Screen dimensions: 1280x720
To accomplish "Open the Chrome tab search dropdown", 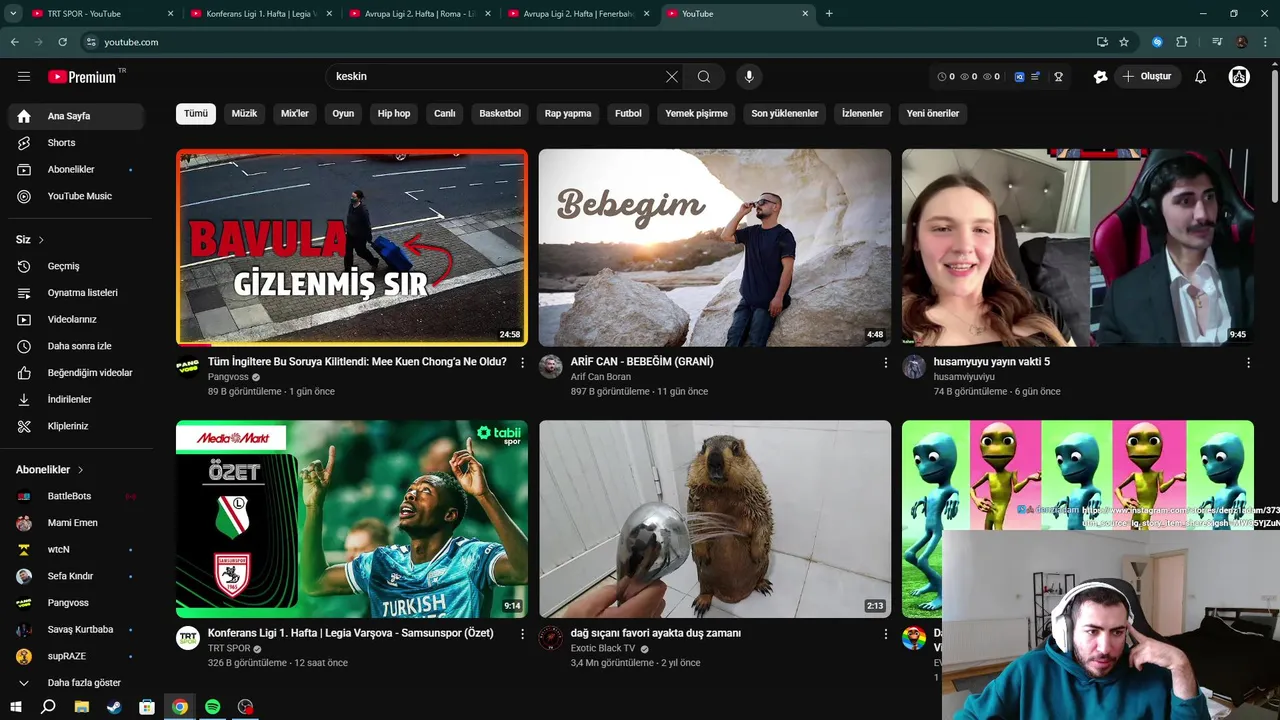I will coord(13,14).
